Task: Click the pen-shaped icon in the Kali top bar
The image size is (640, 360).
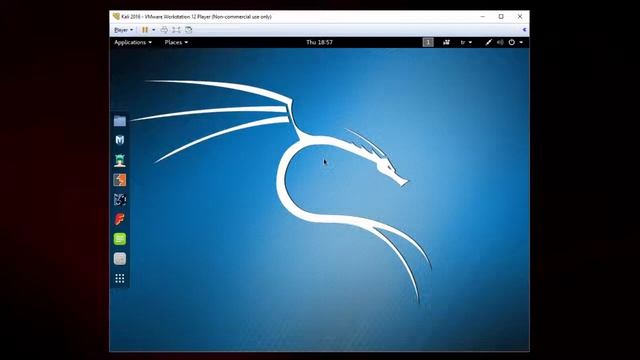Action: [x=488, y=42]
